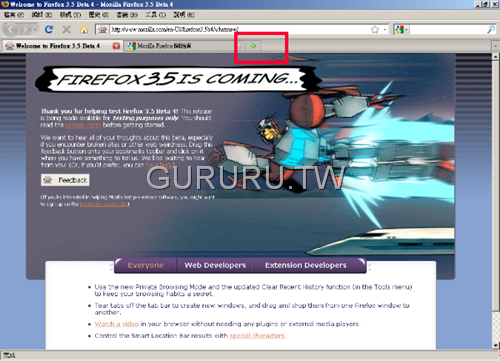The height and width of the screenshot is (362, 500).
Task: Click the 完成 status bar text
Action: [x=9, y=356]
